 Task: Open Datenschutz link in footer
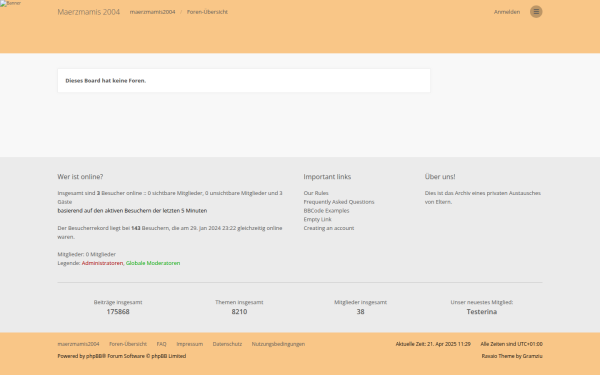point(227,344)
